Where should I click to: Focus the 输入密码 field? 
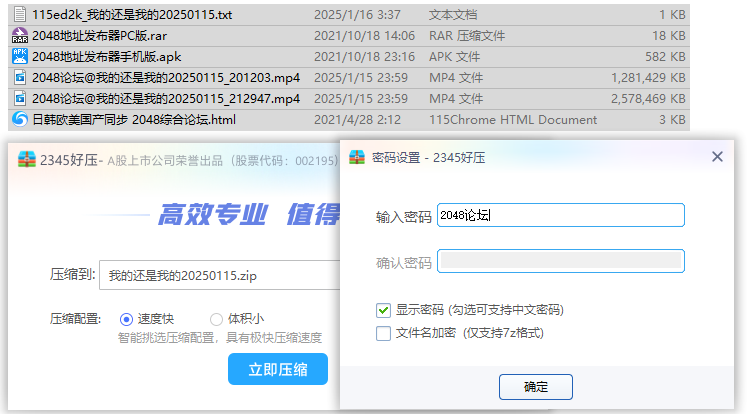(561, 215)
